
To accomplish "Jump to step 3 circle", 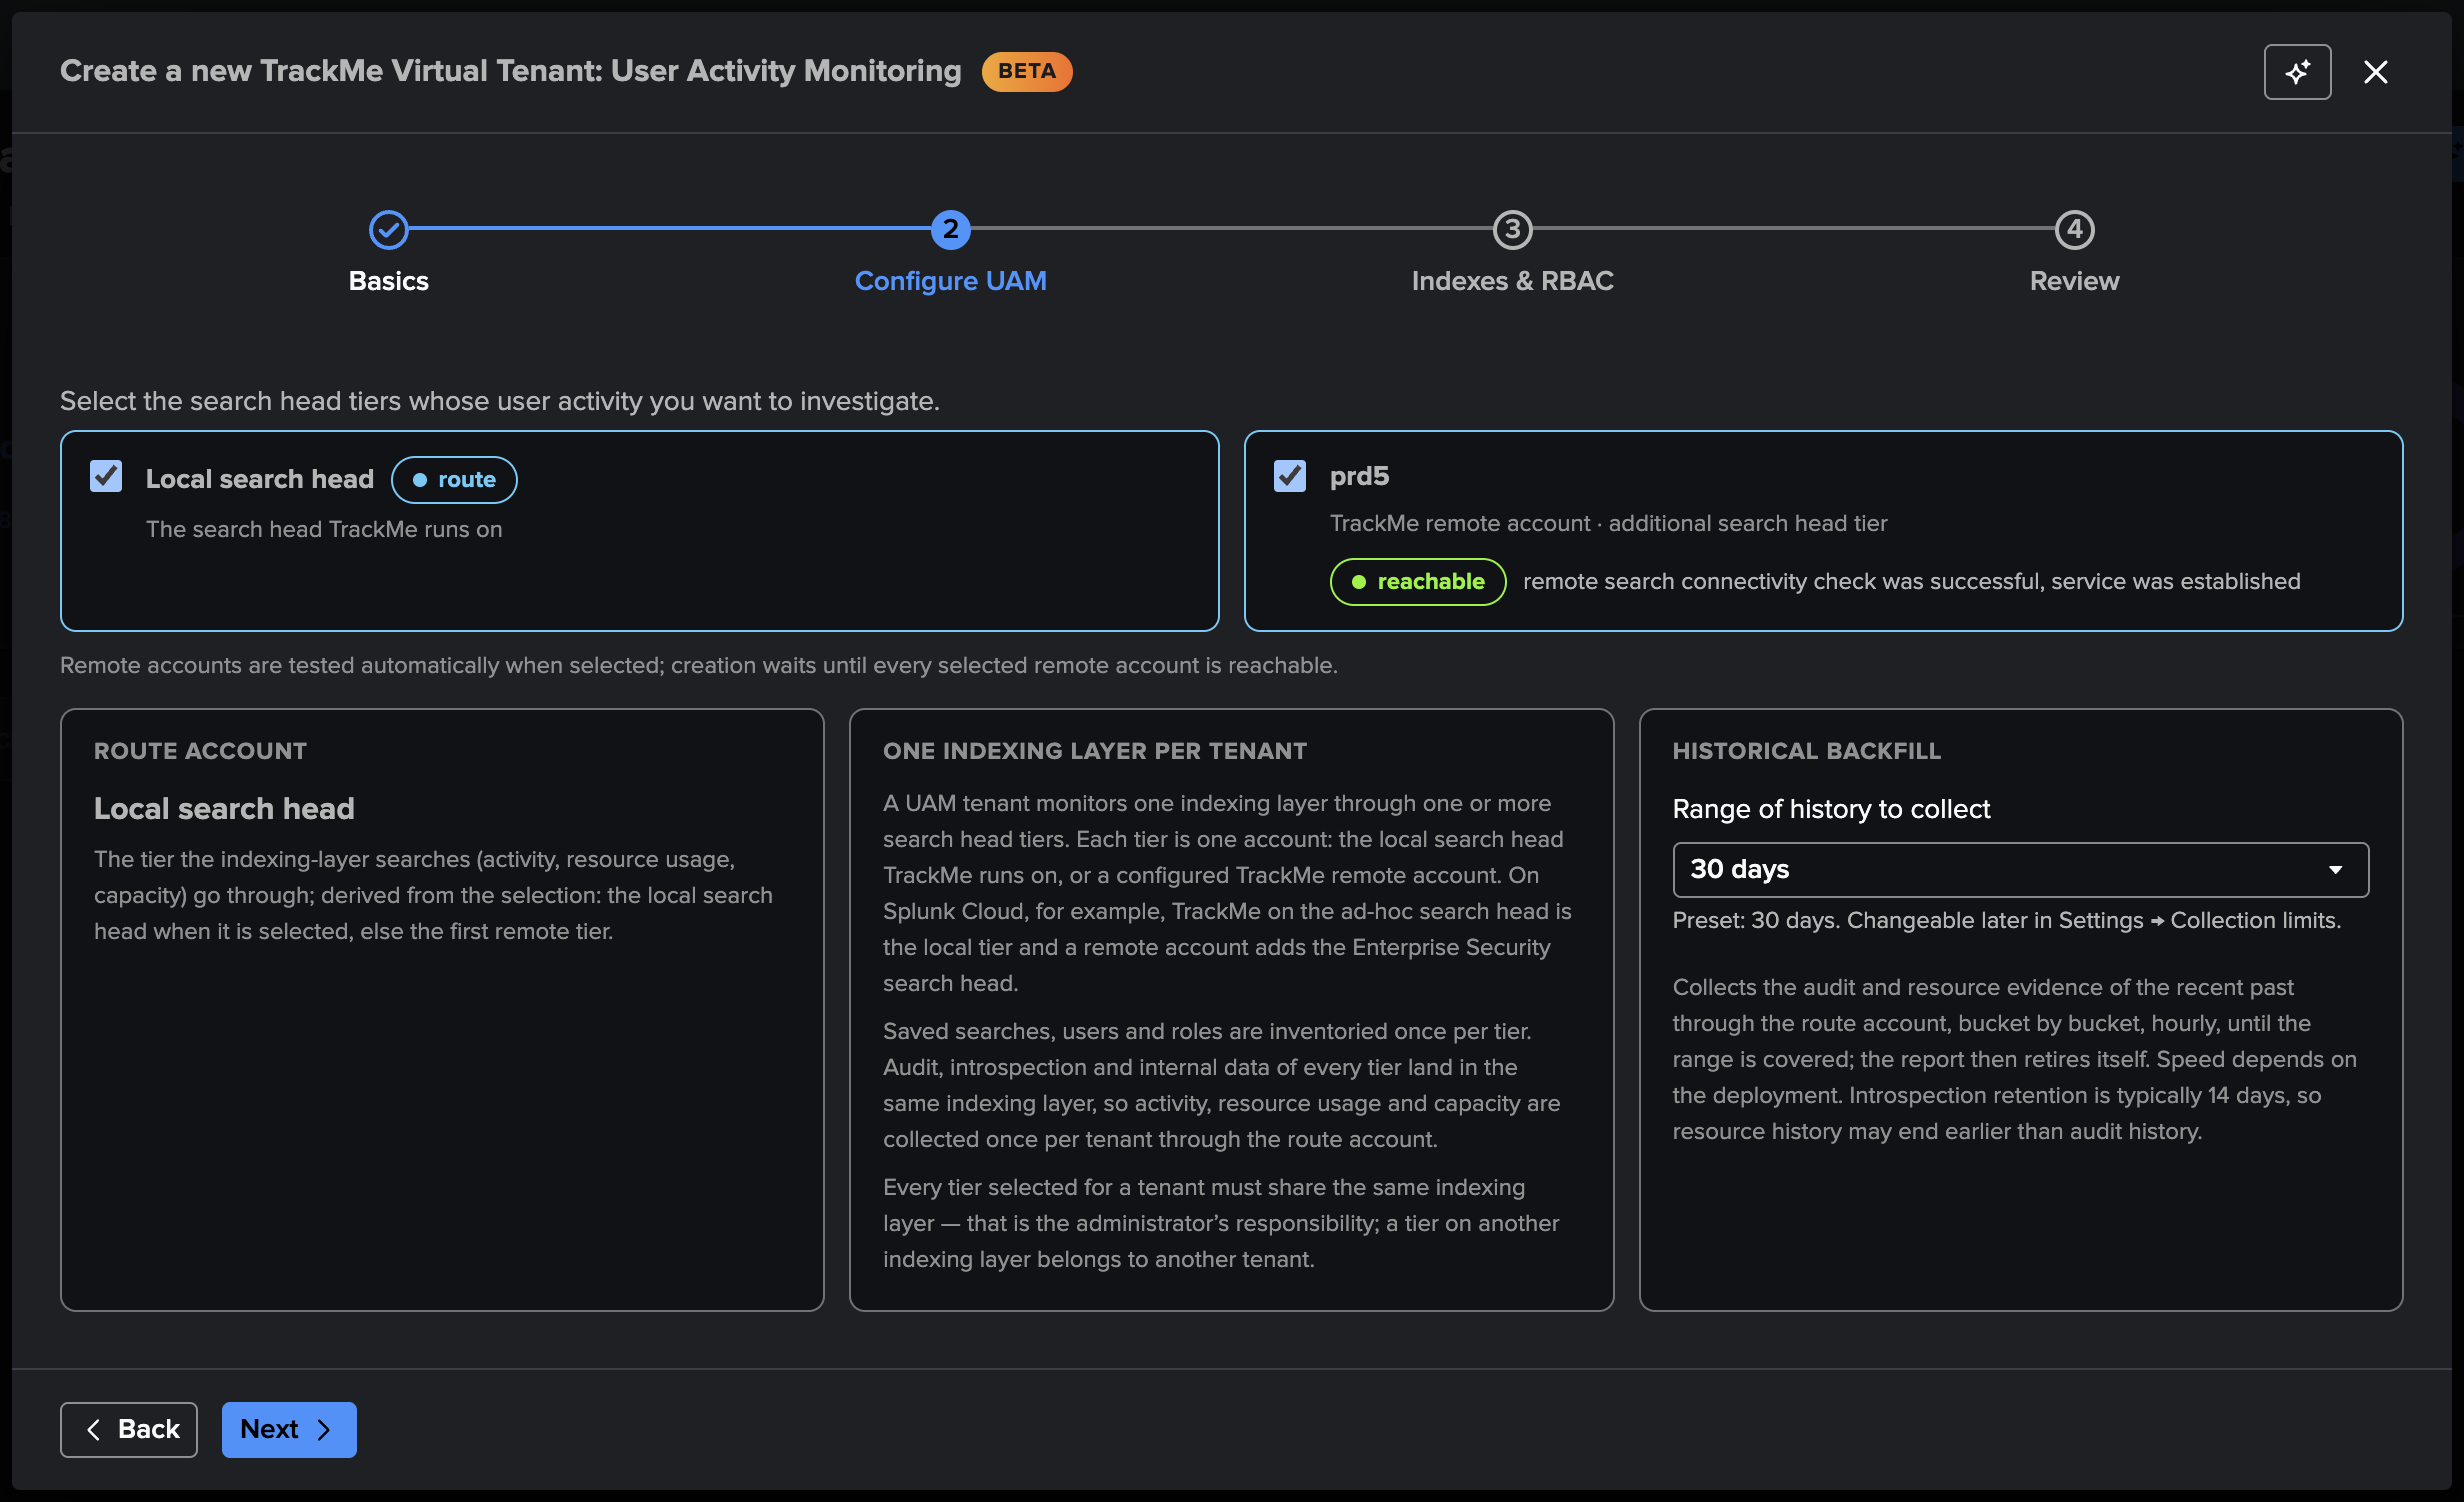I will 1513,230.
